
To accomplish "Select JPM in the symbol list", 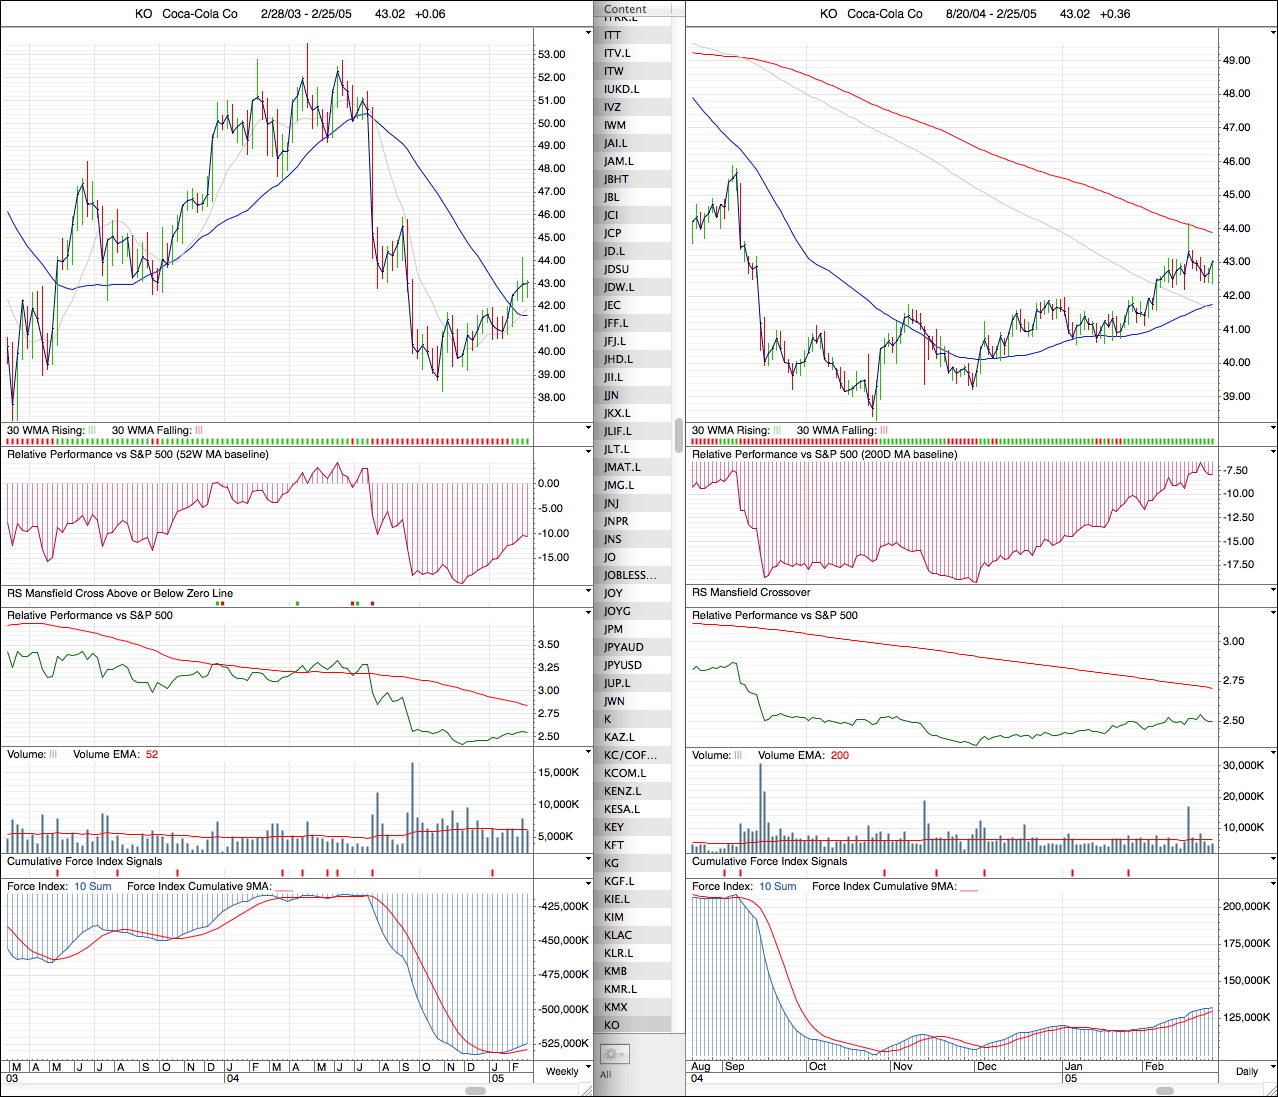I will coord(613,629).
